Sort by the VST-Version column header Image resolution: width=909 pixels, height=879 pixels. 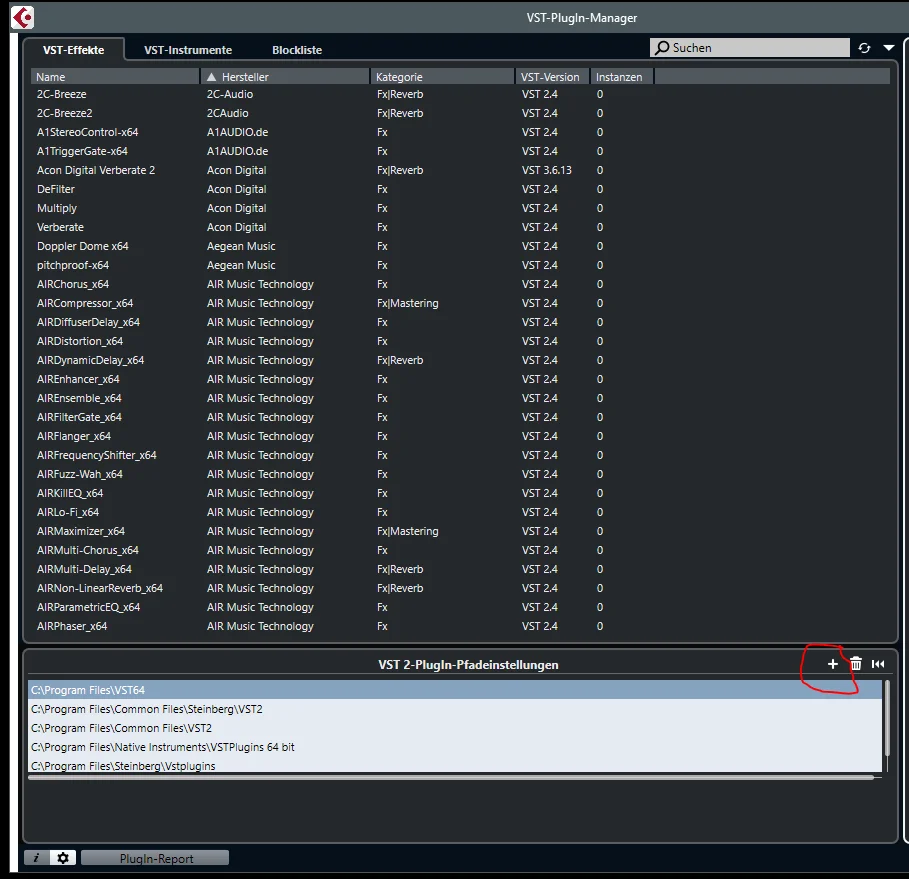[x=552, y=77]
